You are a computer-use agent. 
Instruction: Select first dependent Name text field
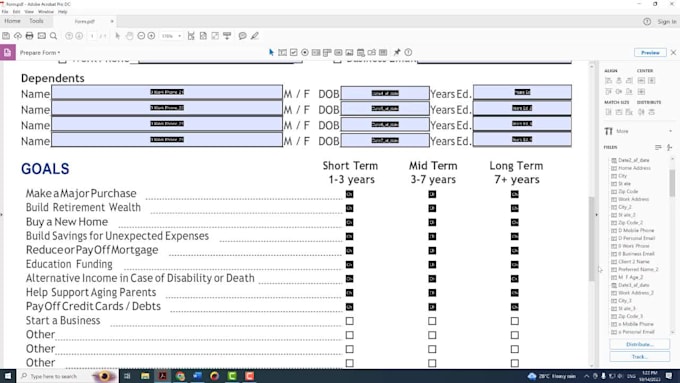click(x=167, y=92)
